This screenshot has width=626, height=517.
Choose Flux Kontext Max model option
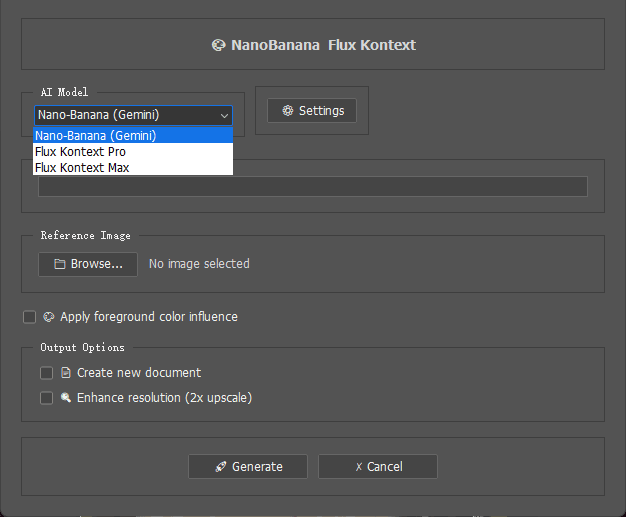(133, 167)
